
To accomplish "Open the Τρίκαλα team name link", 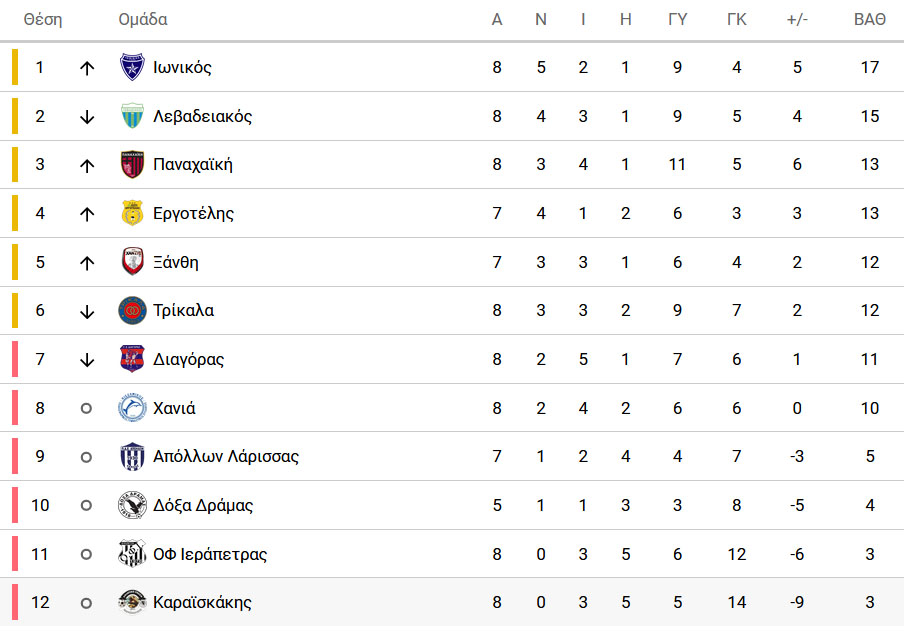I will click(x=183, y=310).
